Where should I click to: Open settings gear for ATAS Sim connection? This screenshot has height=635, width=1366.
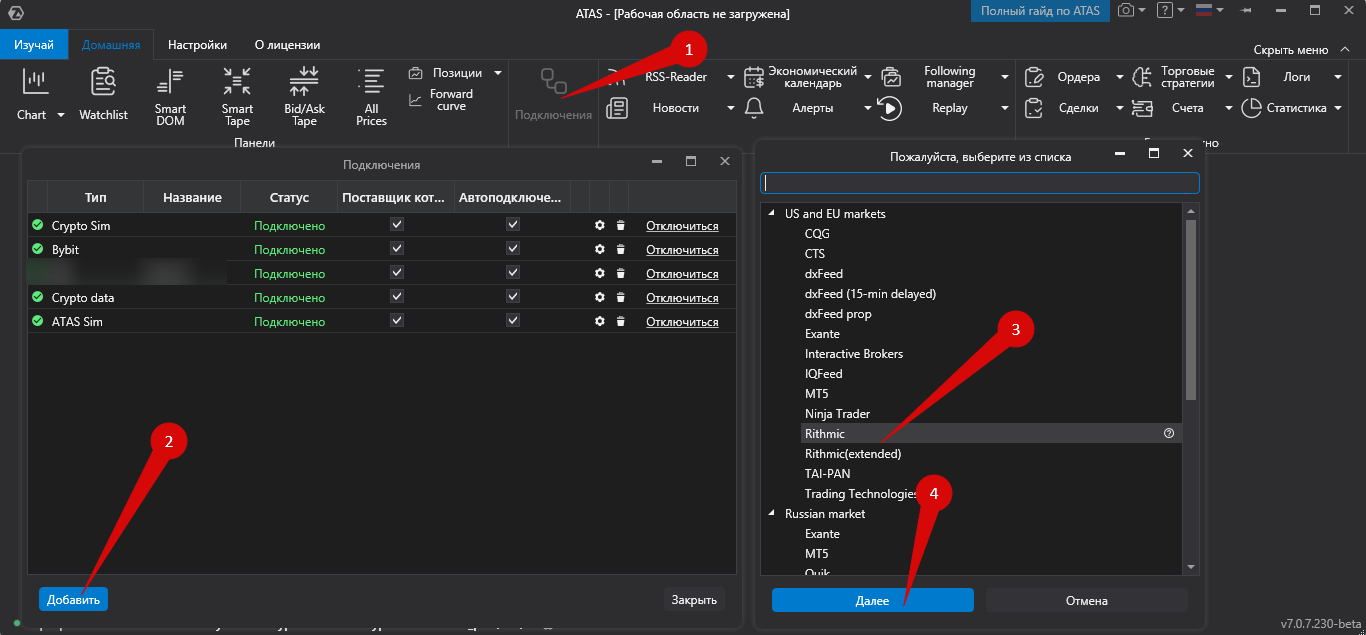click(599, 321)
